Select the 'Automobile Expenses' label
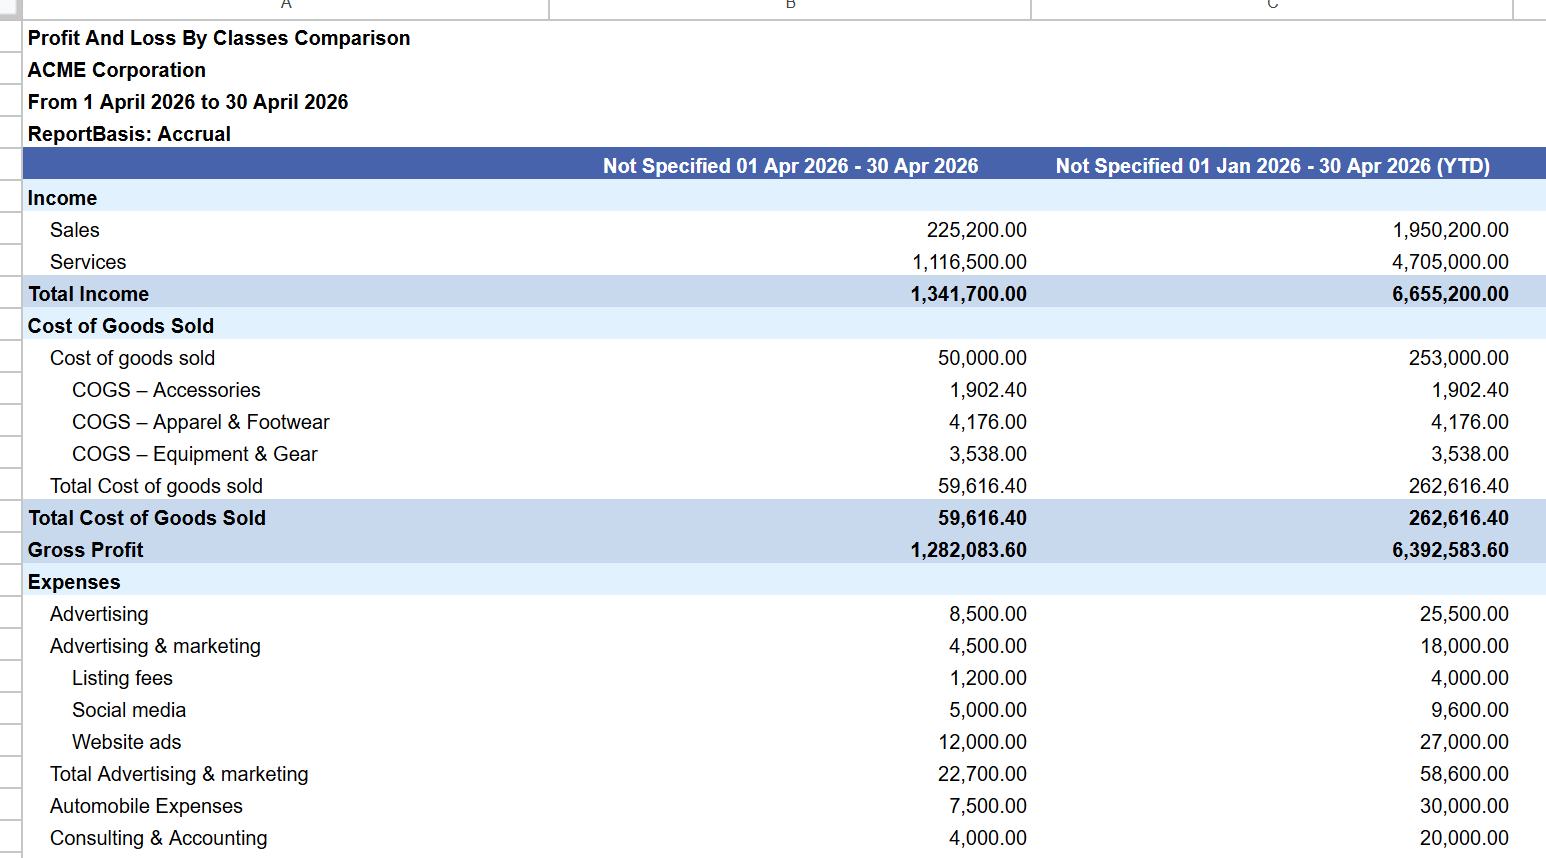Screen dimensions: 1546x858 (x=146, y=806)
